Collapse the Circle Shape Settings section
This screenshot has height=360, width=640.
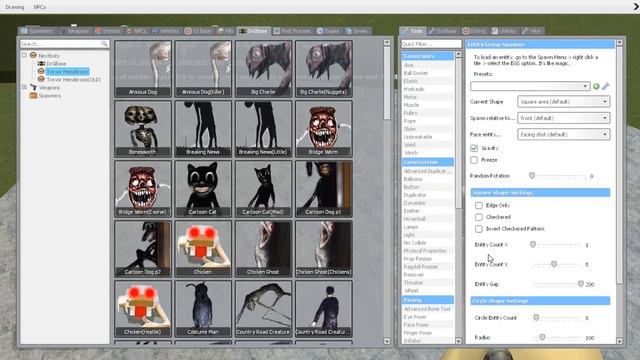coord(540,301)
